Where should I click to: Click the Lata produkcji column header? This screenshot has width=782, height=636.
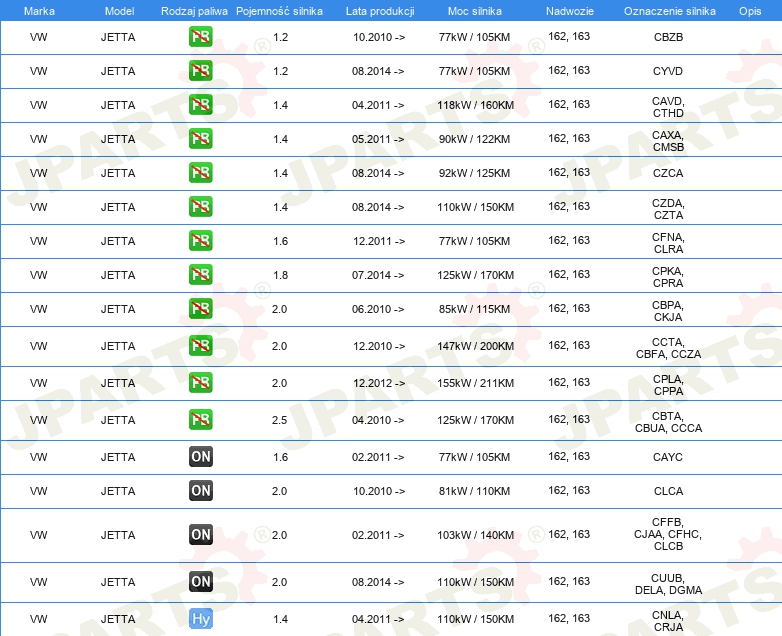tap(380, 11)
